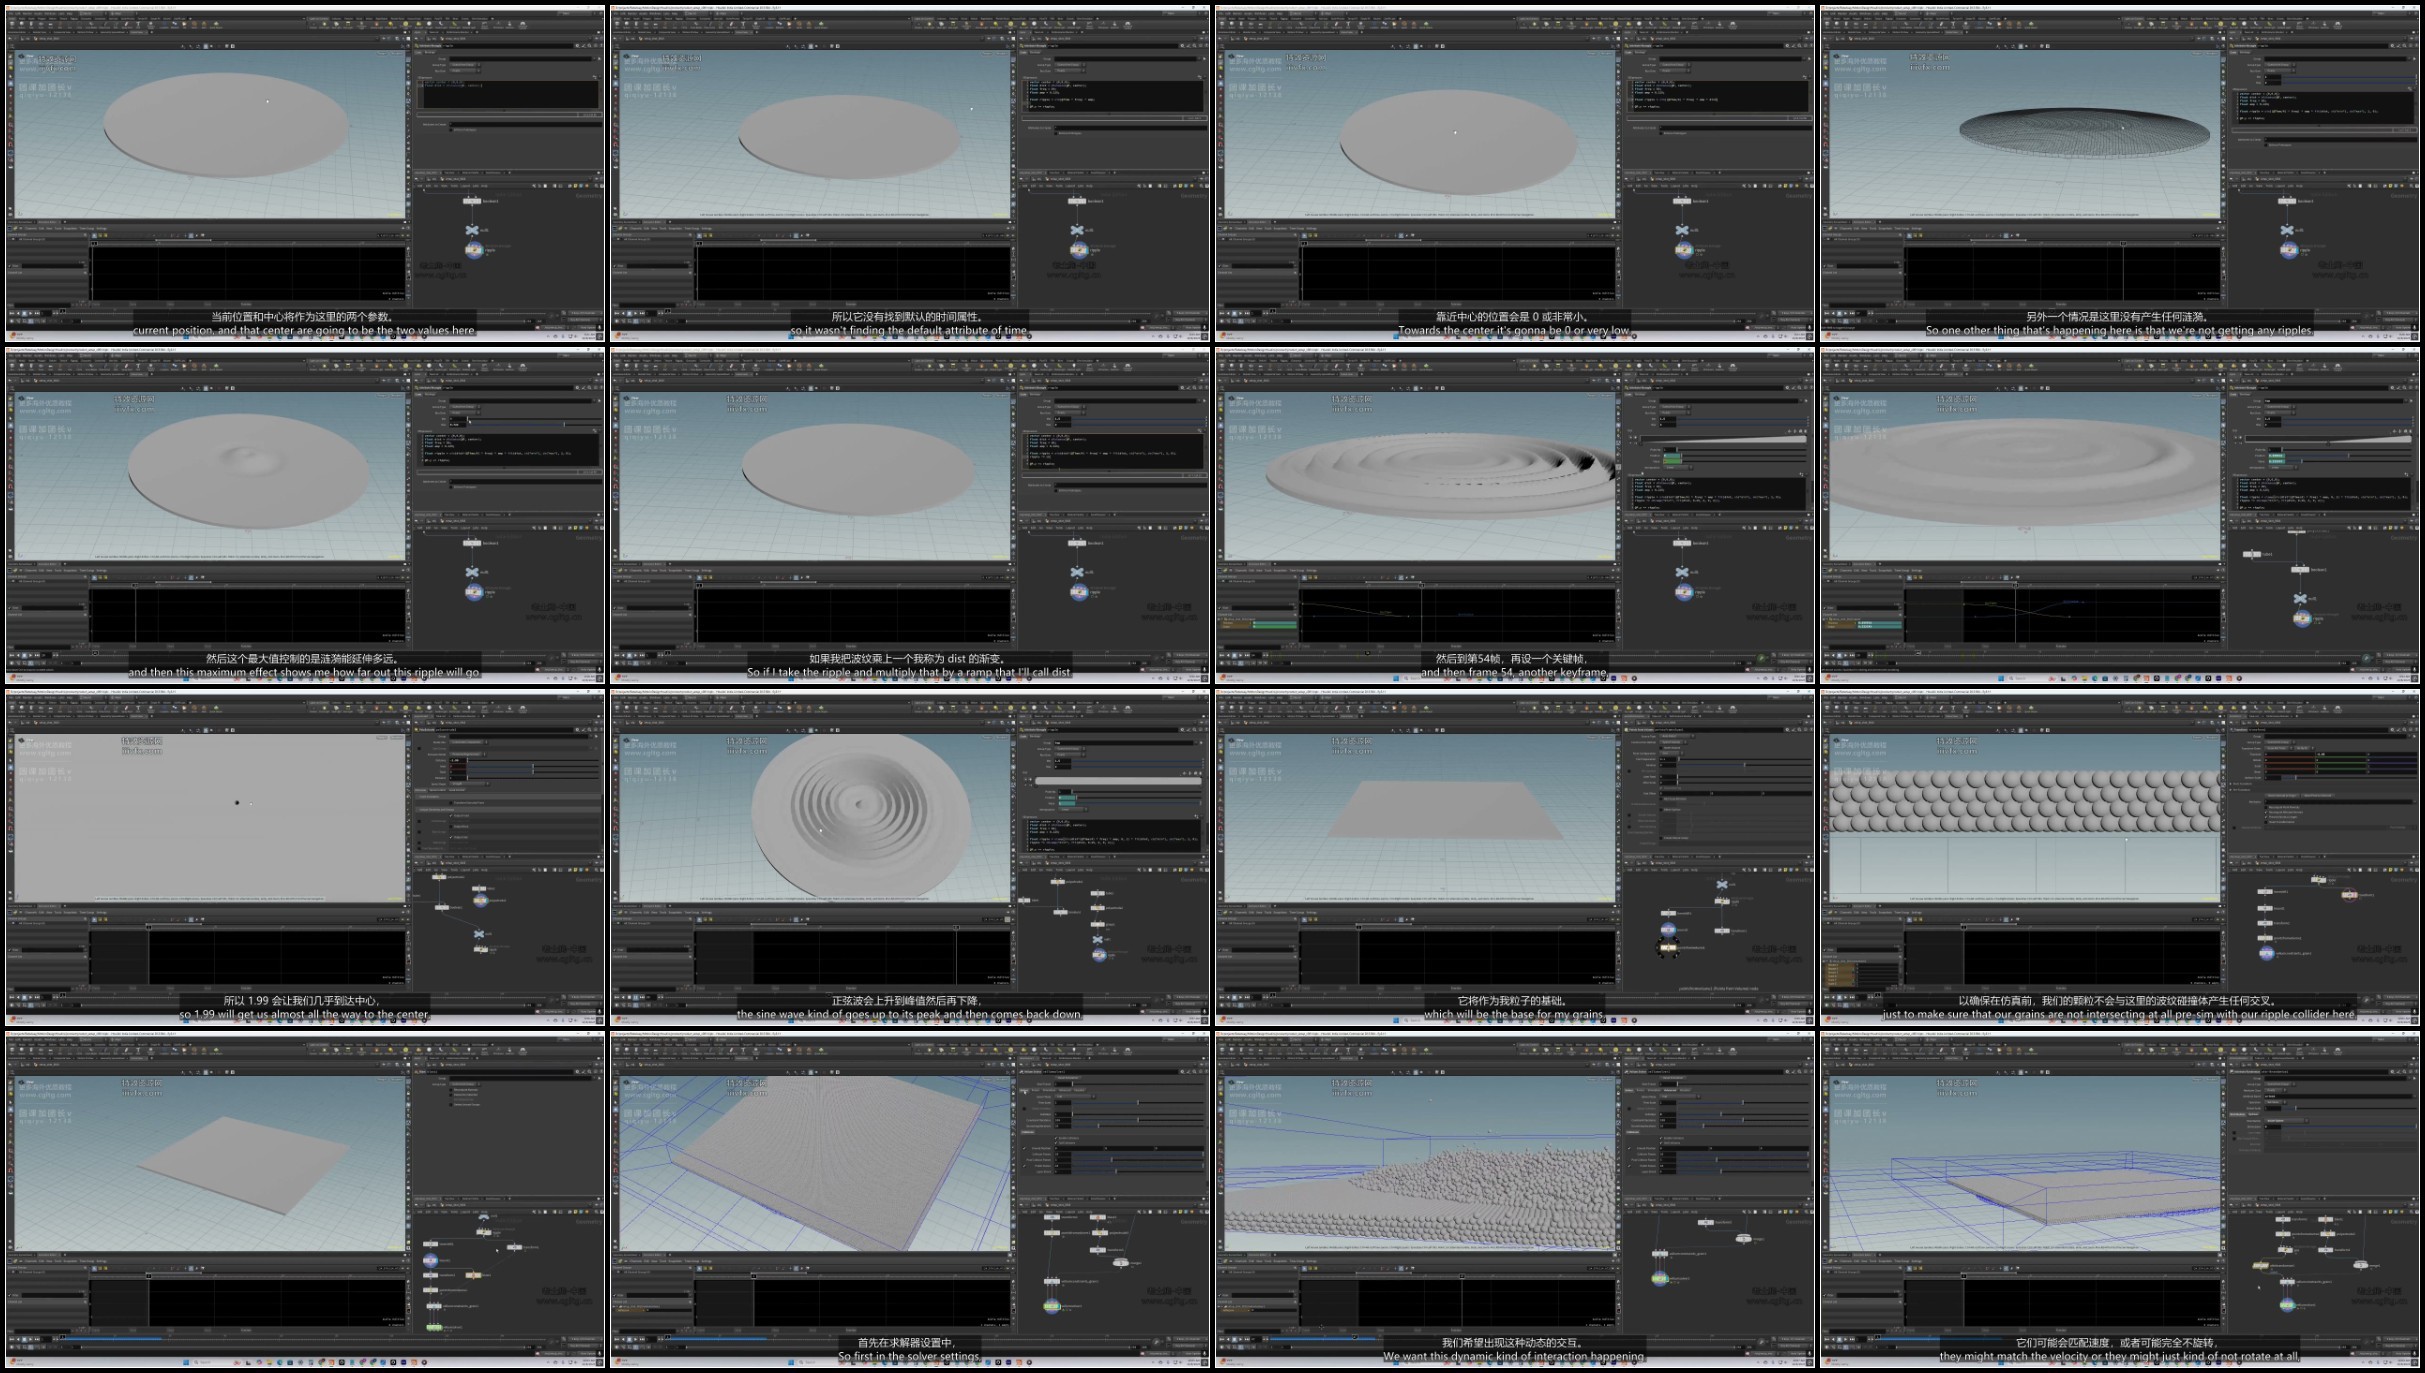Click testbed1 node in 'current position' frame
The image size is (2425, 1373).
(471, 201)
